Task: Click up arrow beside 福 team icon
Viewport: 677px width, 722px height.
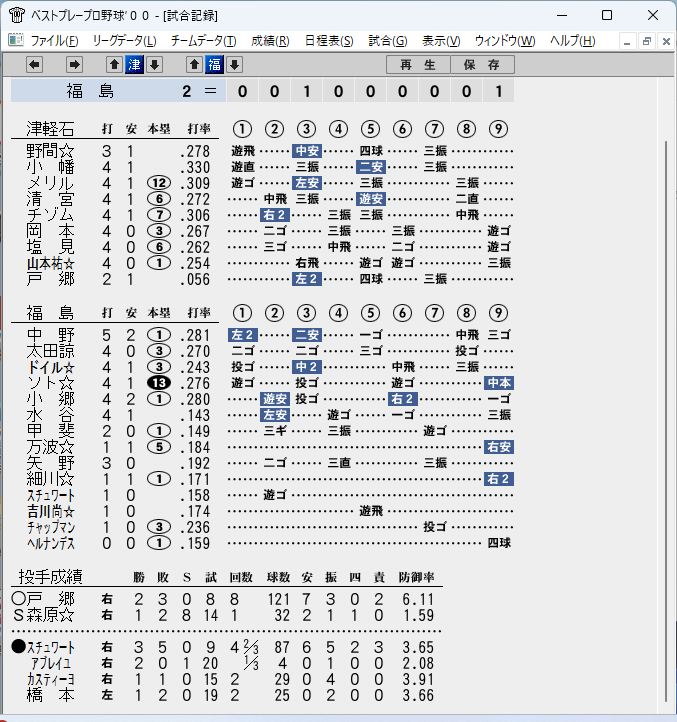Action: [x=194, y=65]
